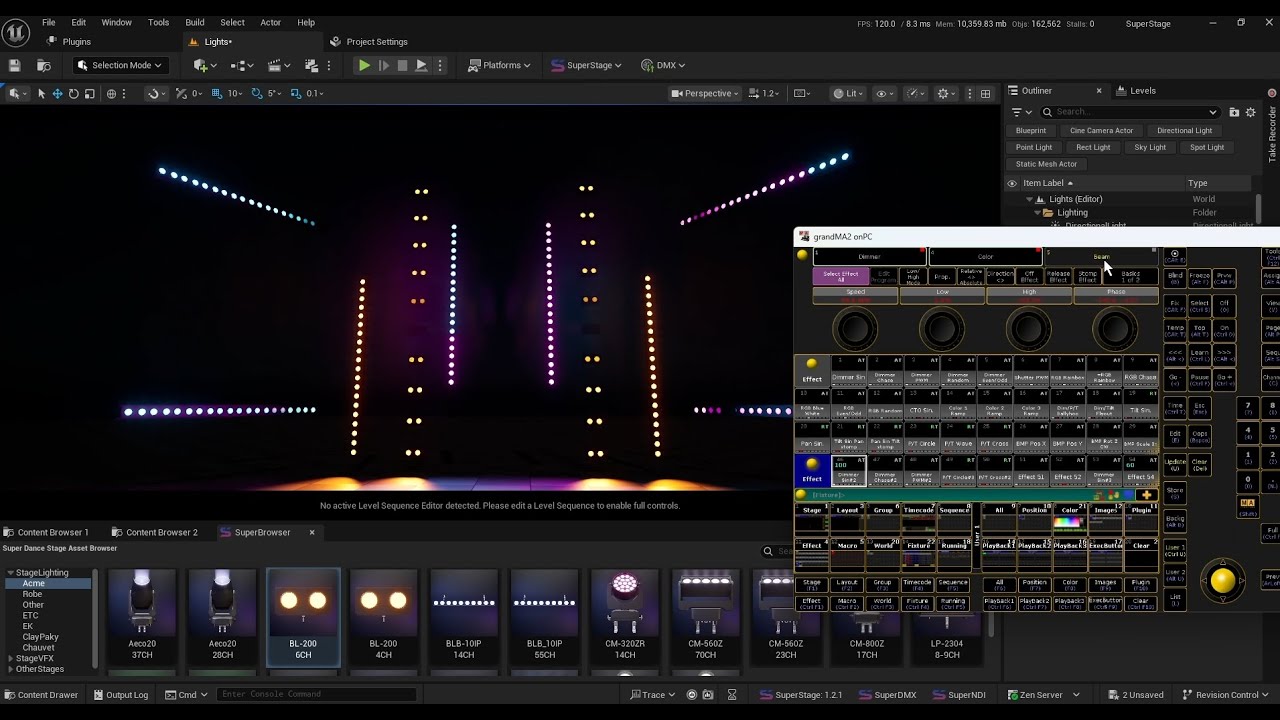
Task: Open the File menu
Action: click(x=48, y=22)
